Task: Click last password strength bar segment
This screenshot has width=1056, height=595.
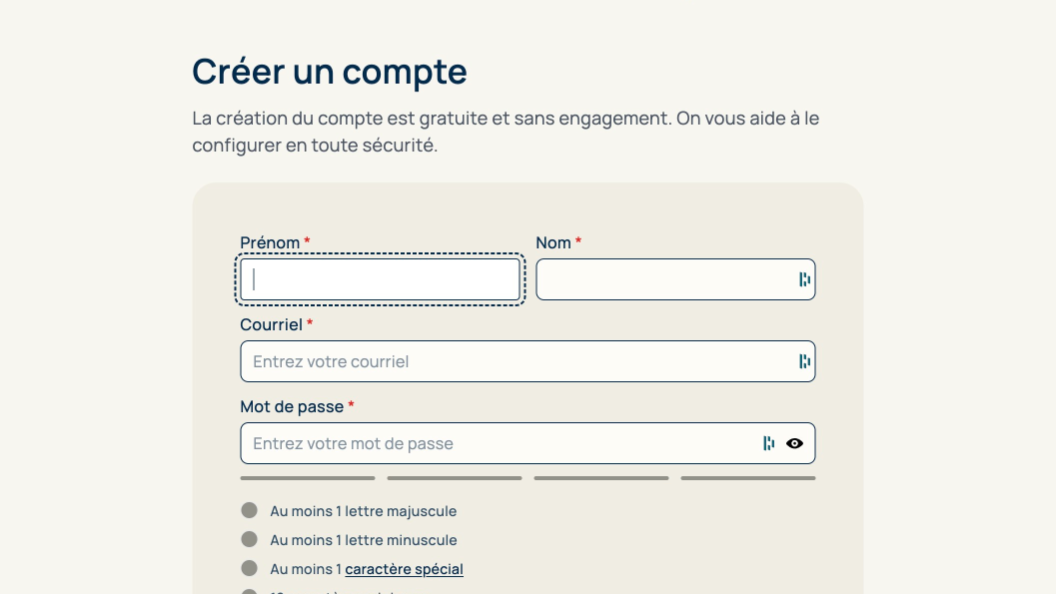Action: 748,478
